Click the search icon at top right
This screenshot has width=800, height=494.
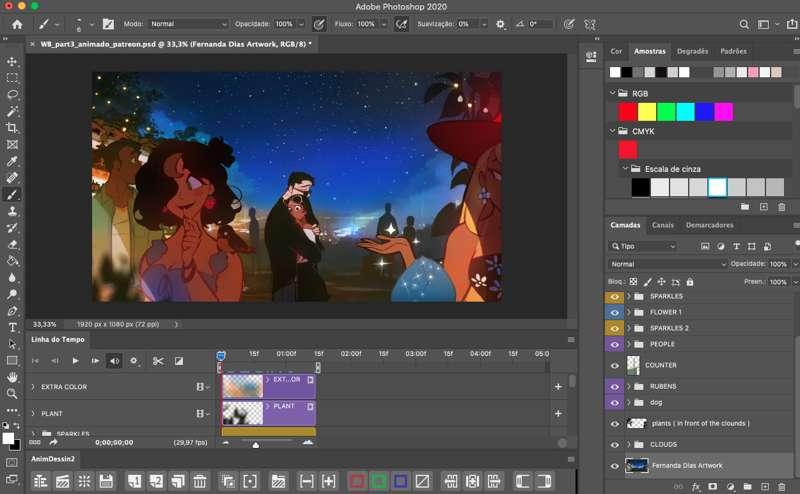[744, 24]
